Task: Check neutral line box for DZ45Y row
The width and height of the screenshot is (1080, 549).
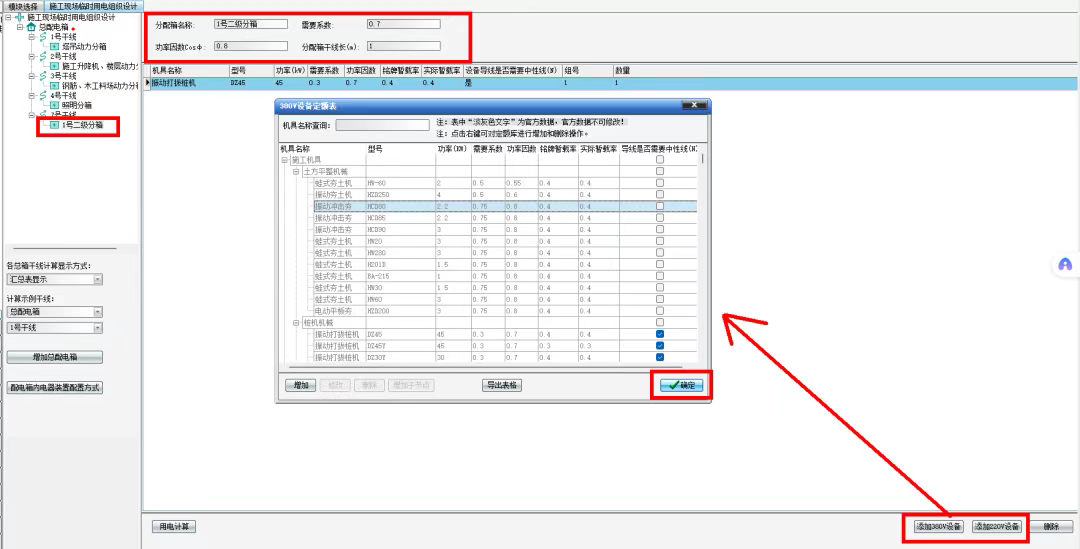Action: pos(659,345)
